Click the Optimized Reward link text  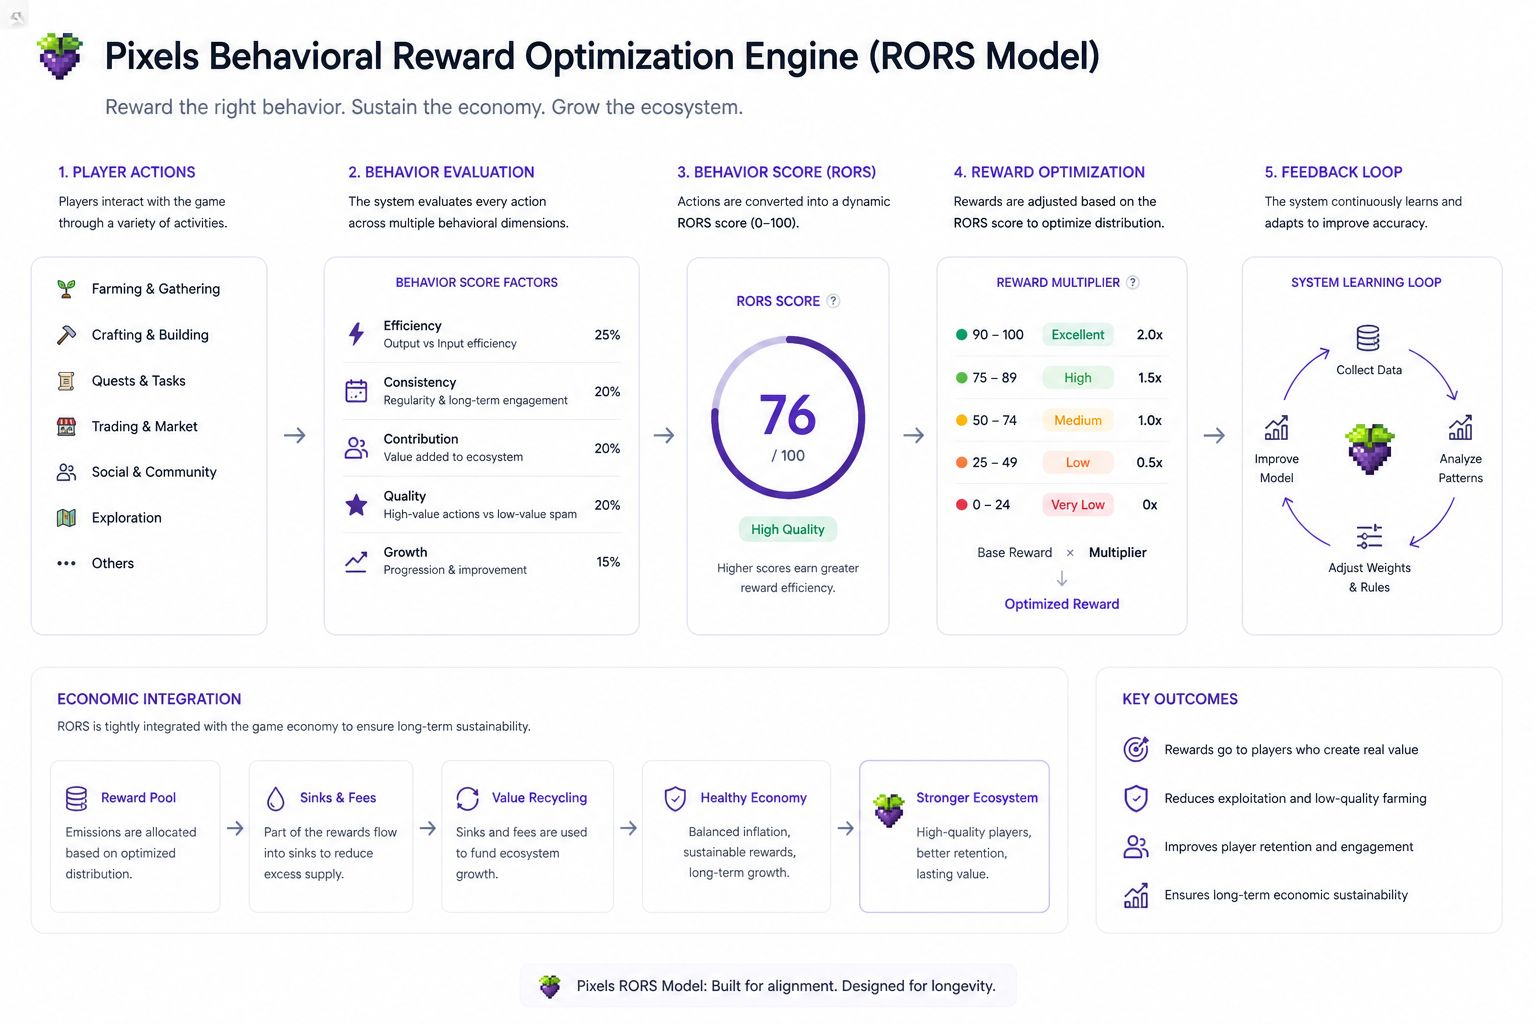click(1062, 604)
